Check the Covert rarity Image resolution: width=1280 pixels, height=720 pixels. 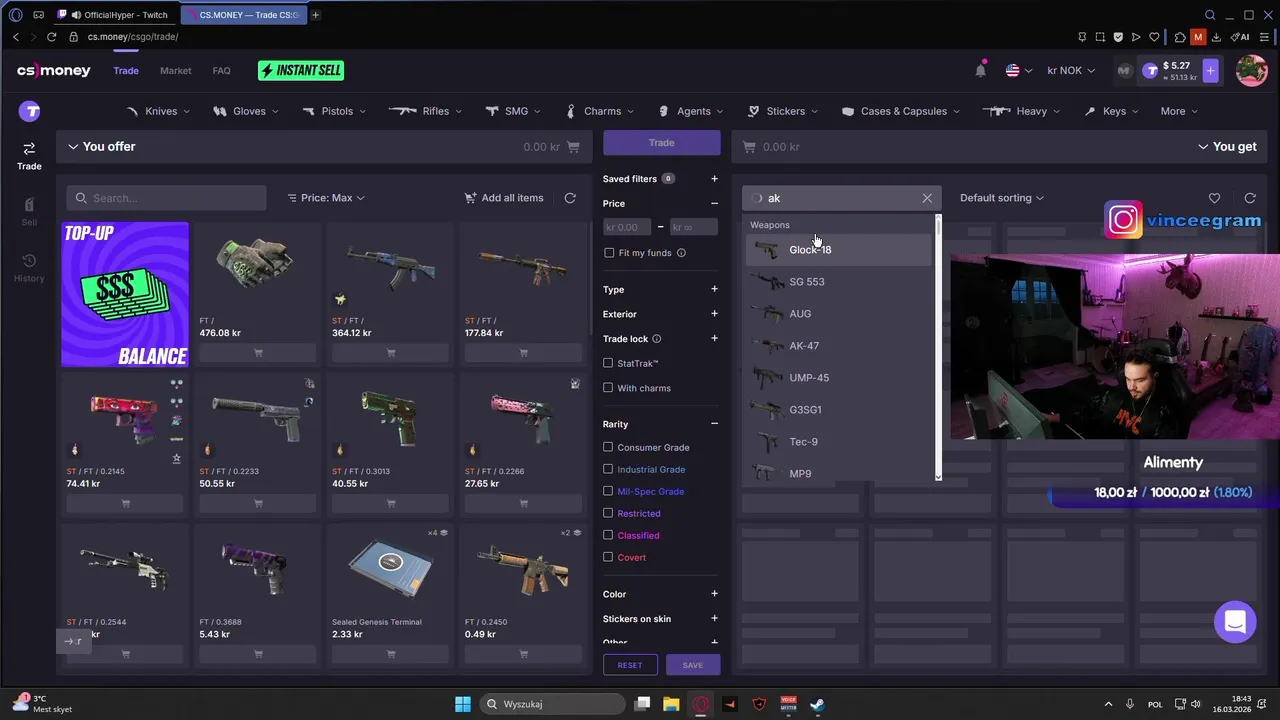tap(608, 557)
